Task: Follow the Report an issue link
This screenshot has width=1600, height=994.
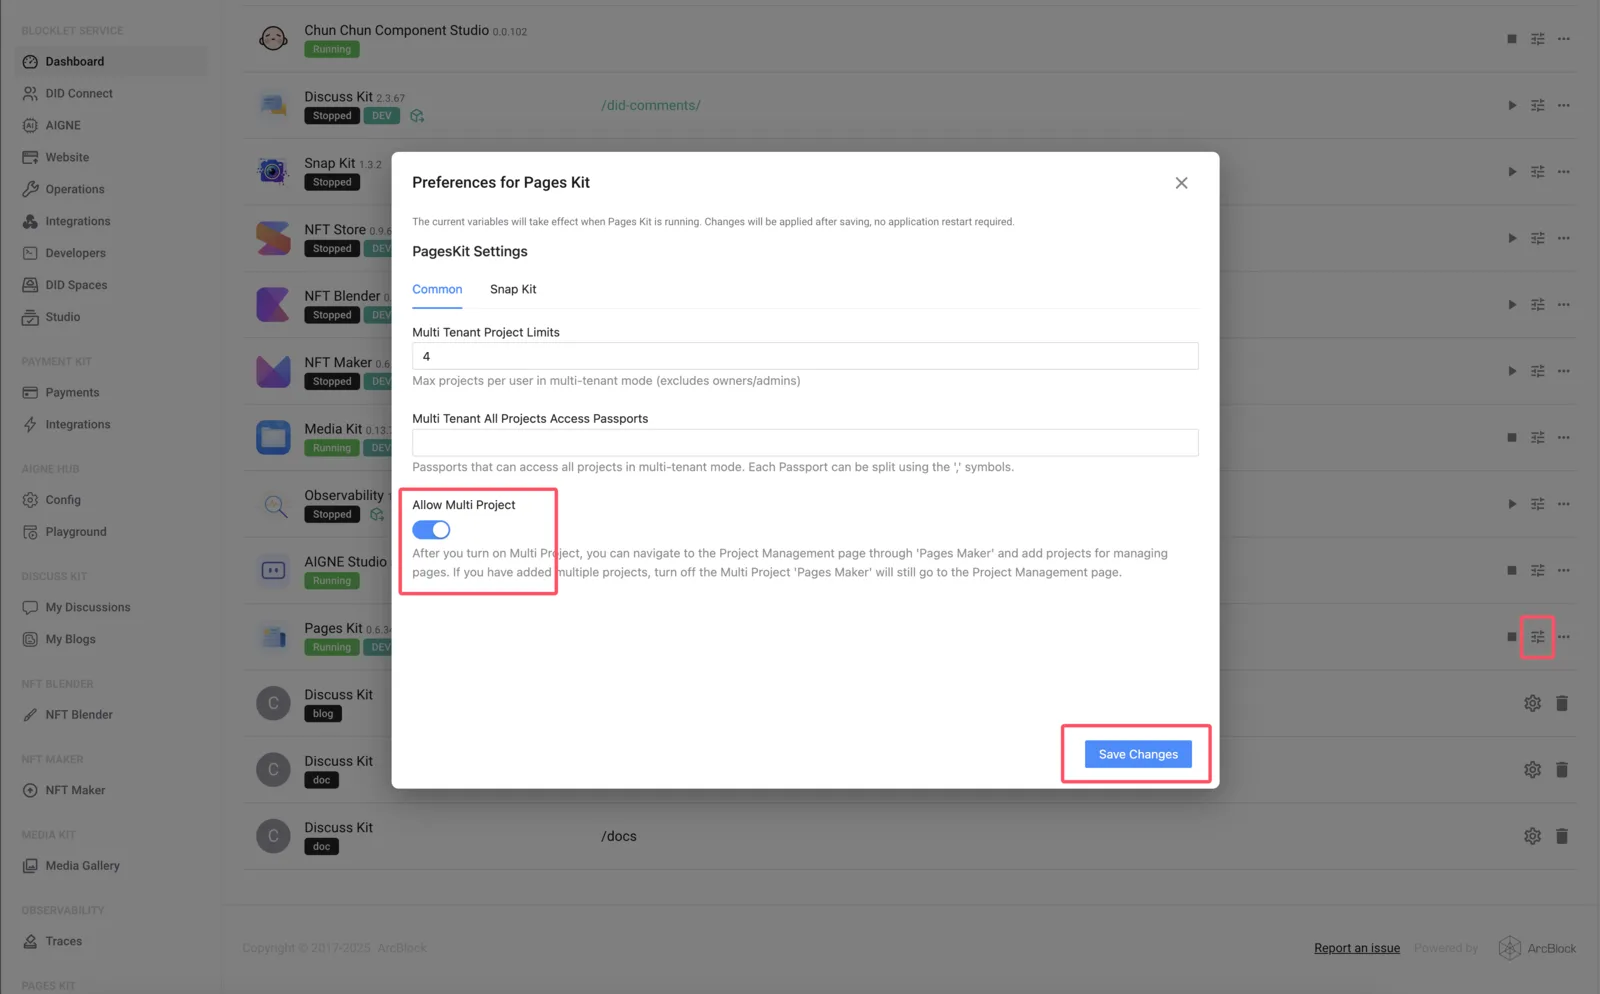Action: tap(1357, 948)
